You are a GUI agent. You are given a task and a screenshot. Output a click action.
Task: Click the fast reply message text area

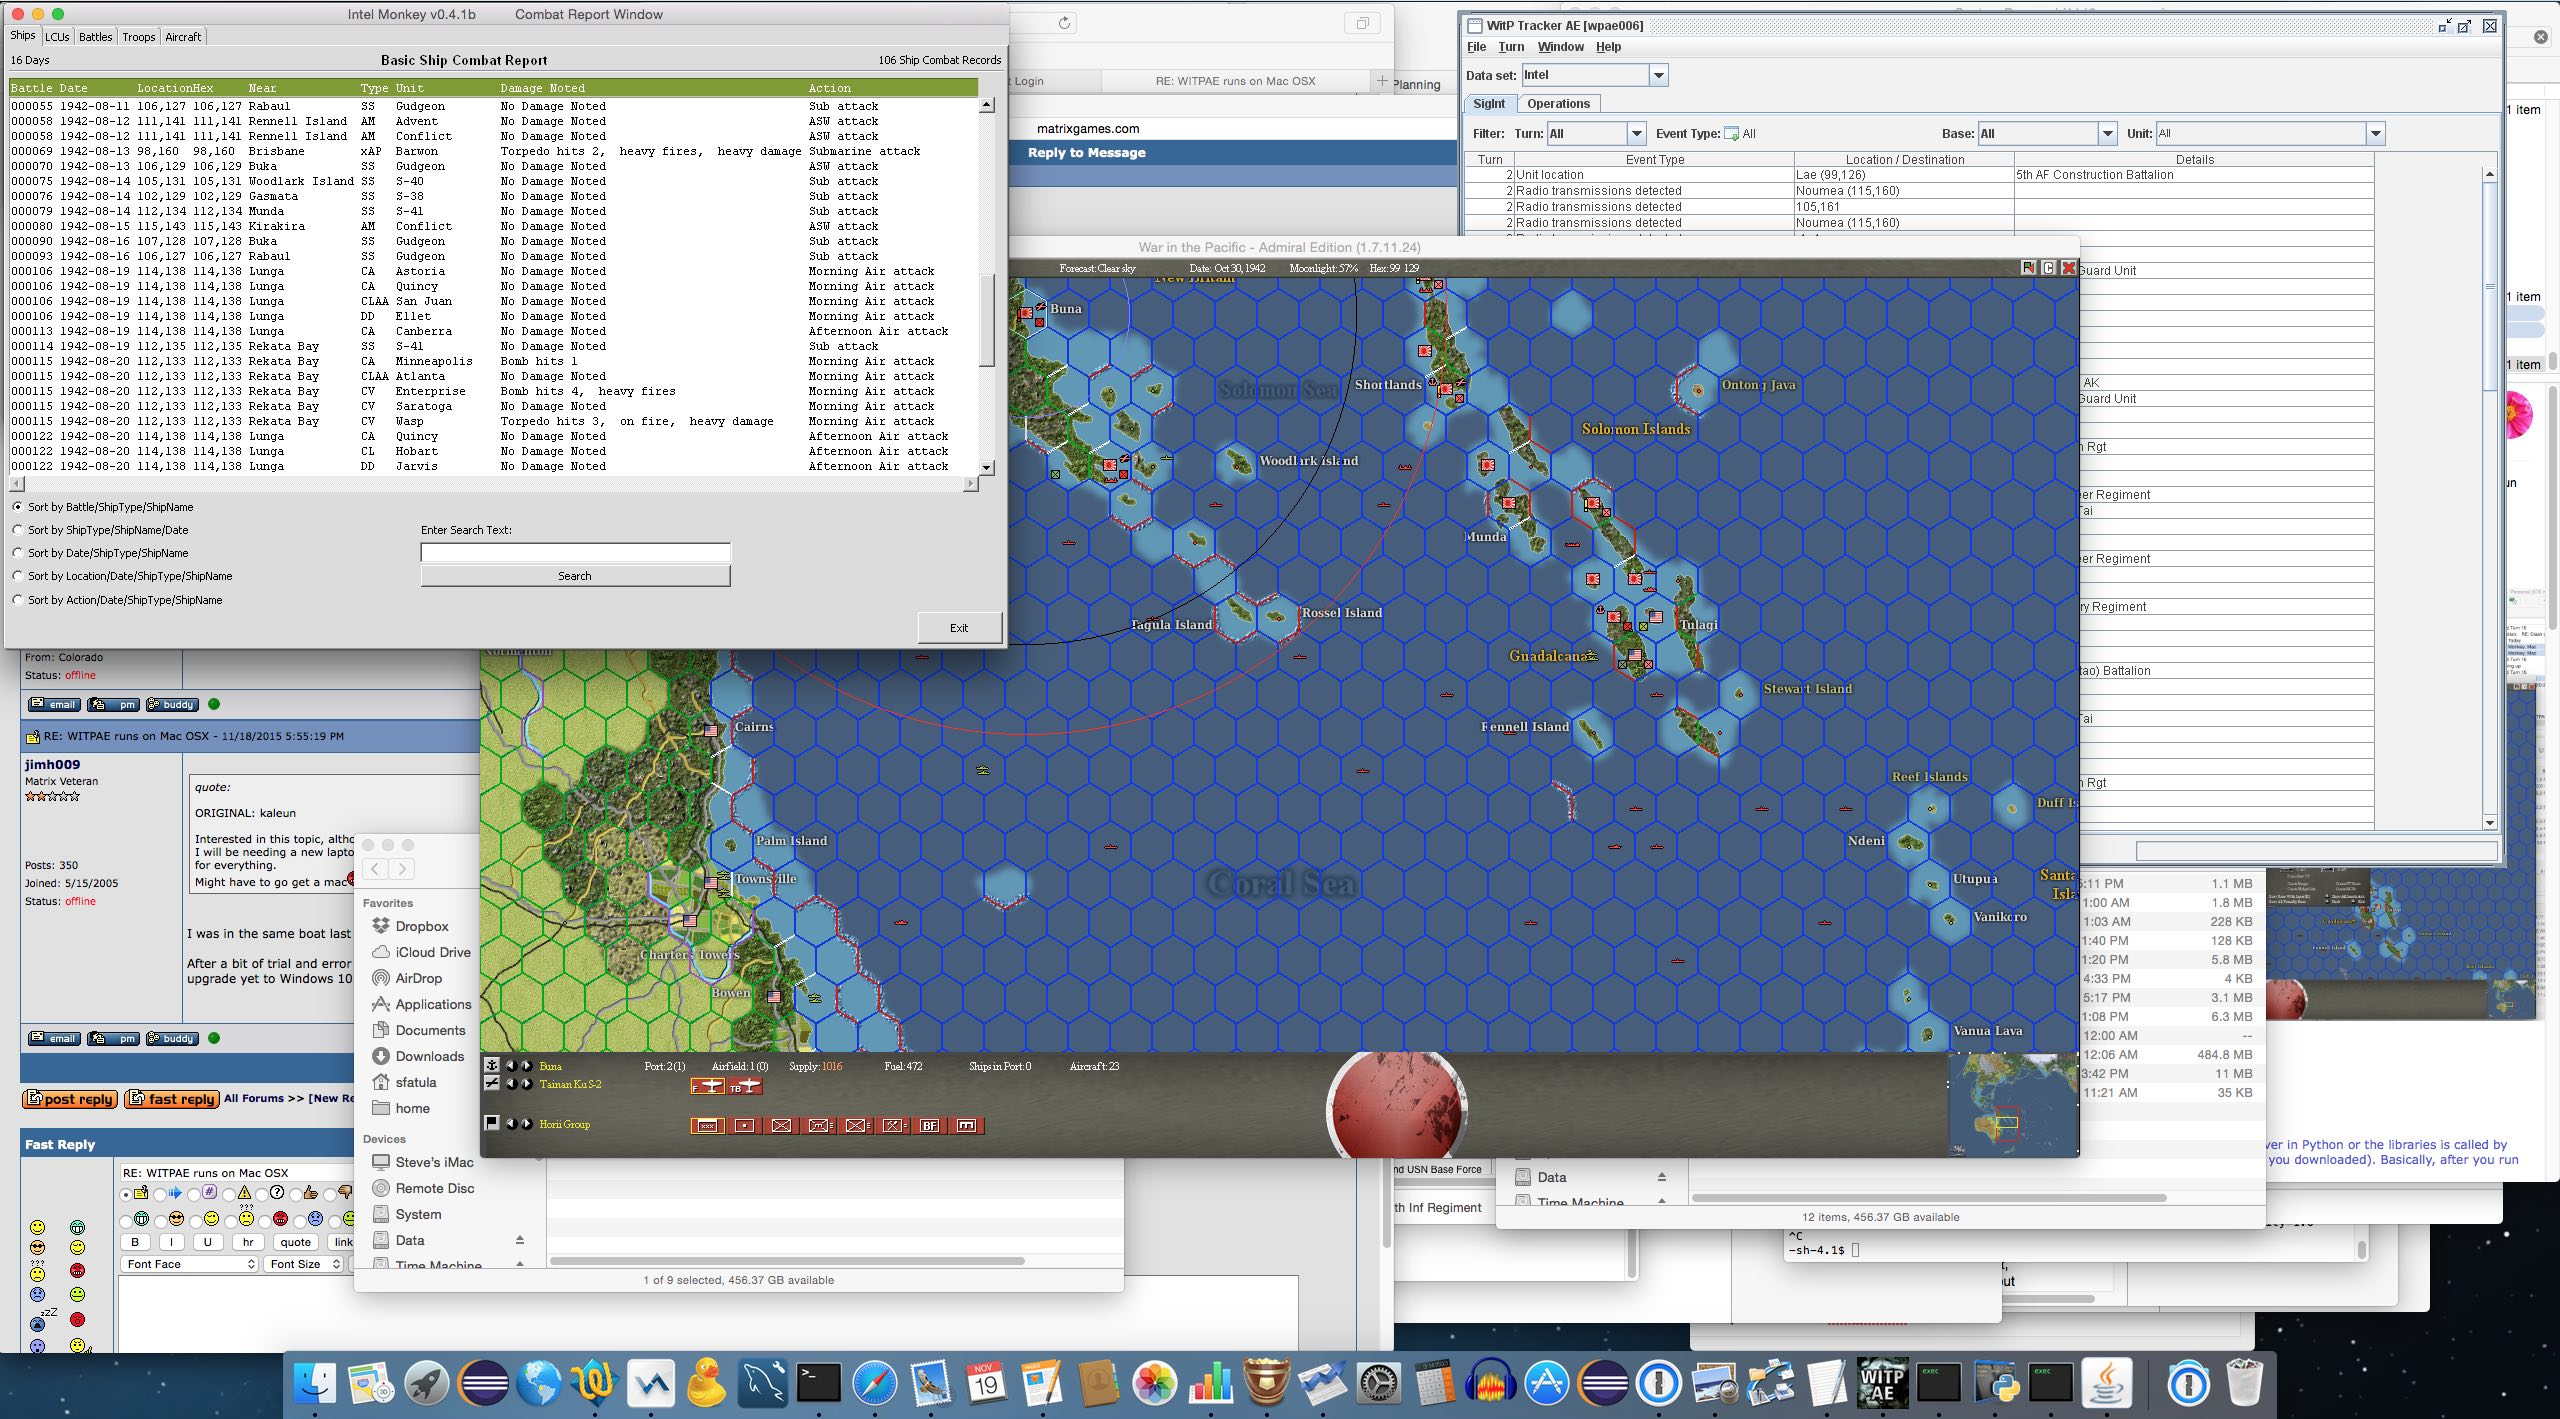708,1314
